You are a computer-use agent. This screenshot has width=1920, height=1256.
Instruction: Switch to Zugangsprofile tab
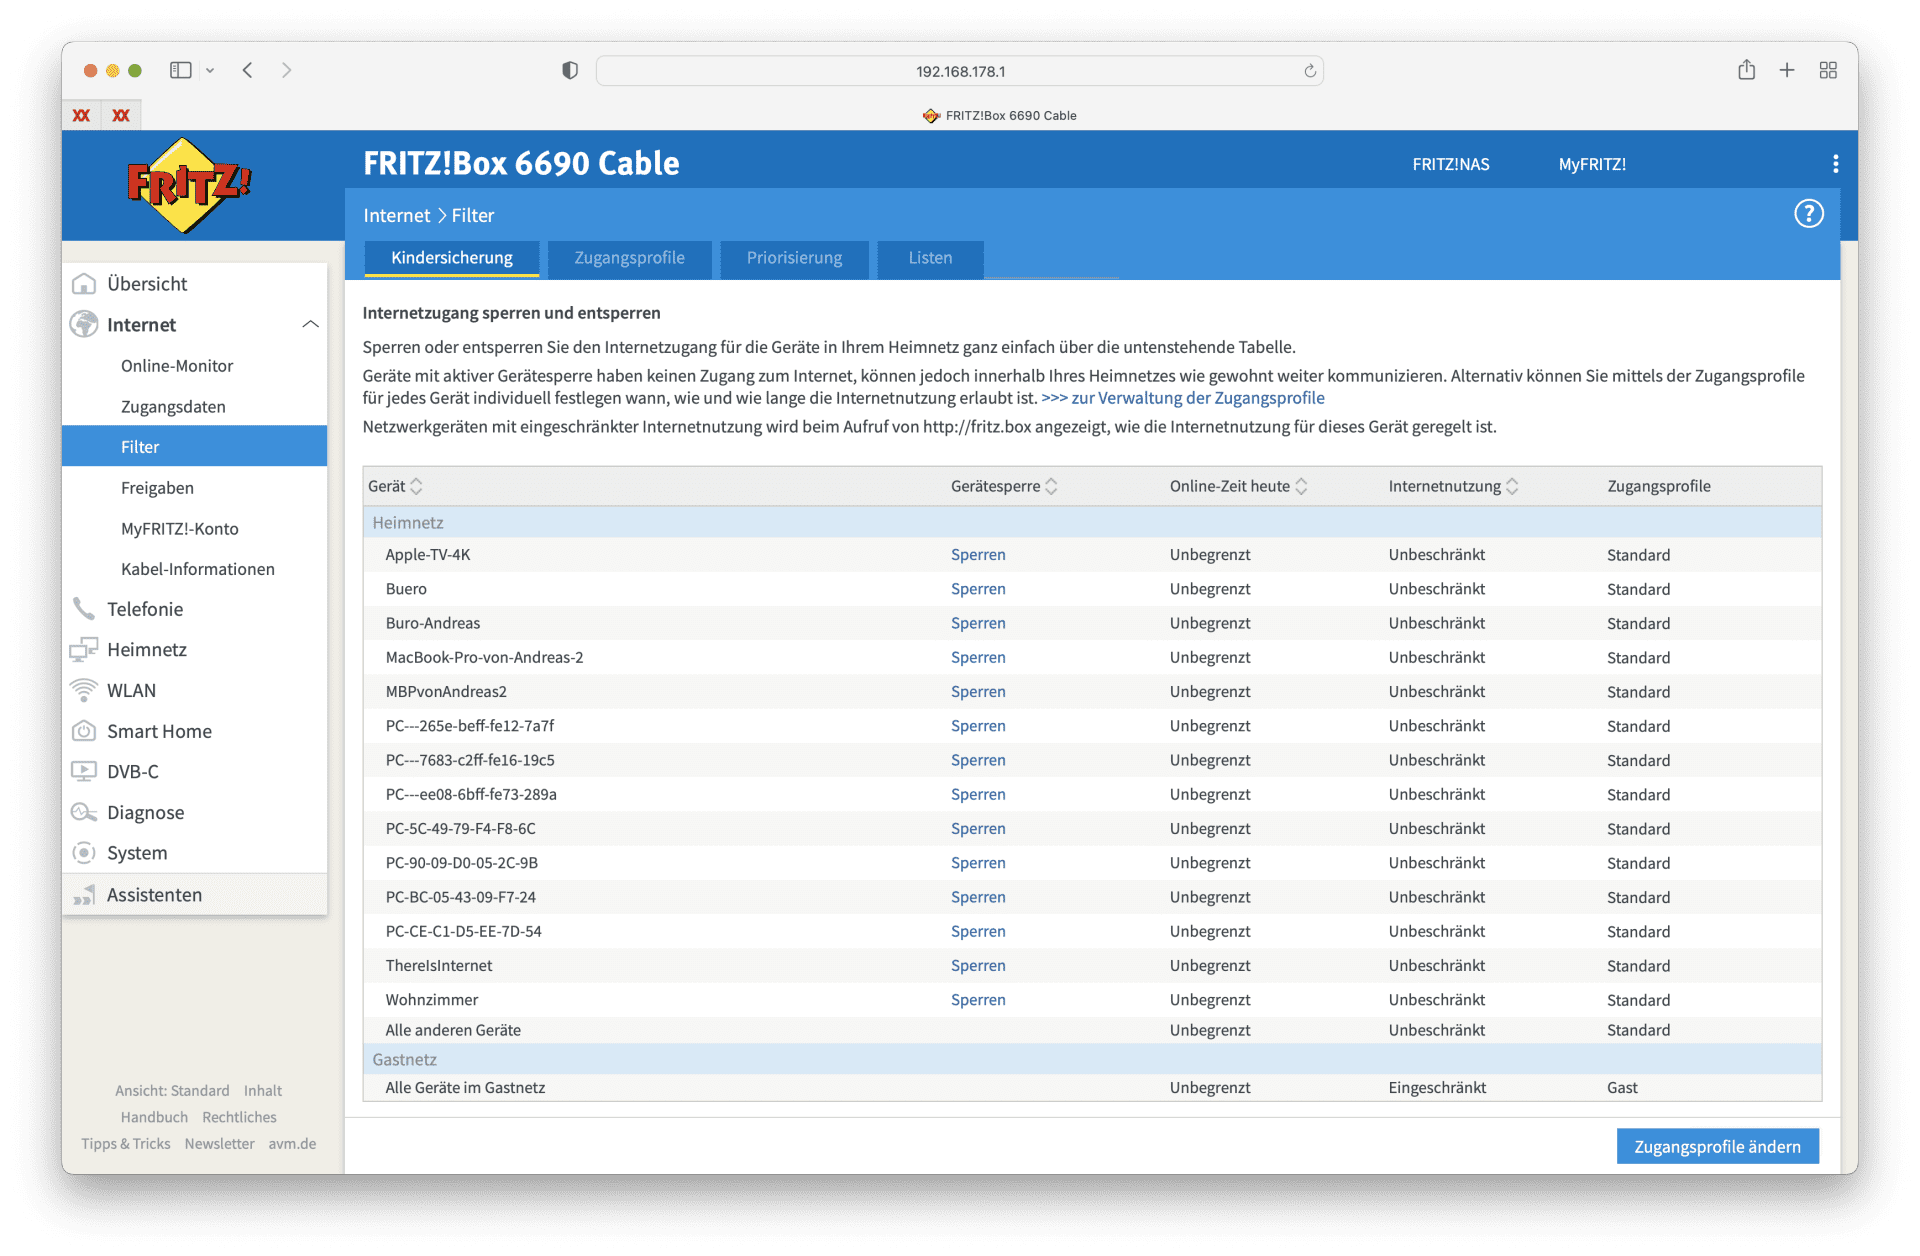(x=629, y=259)
